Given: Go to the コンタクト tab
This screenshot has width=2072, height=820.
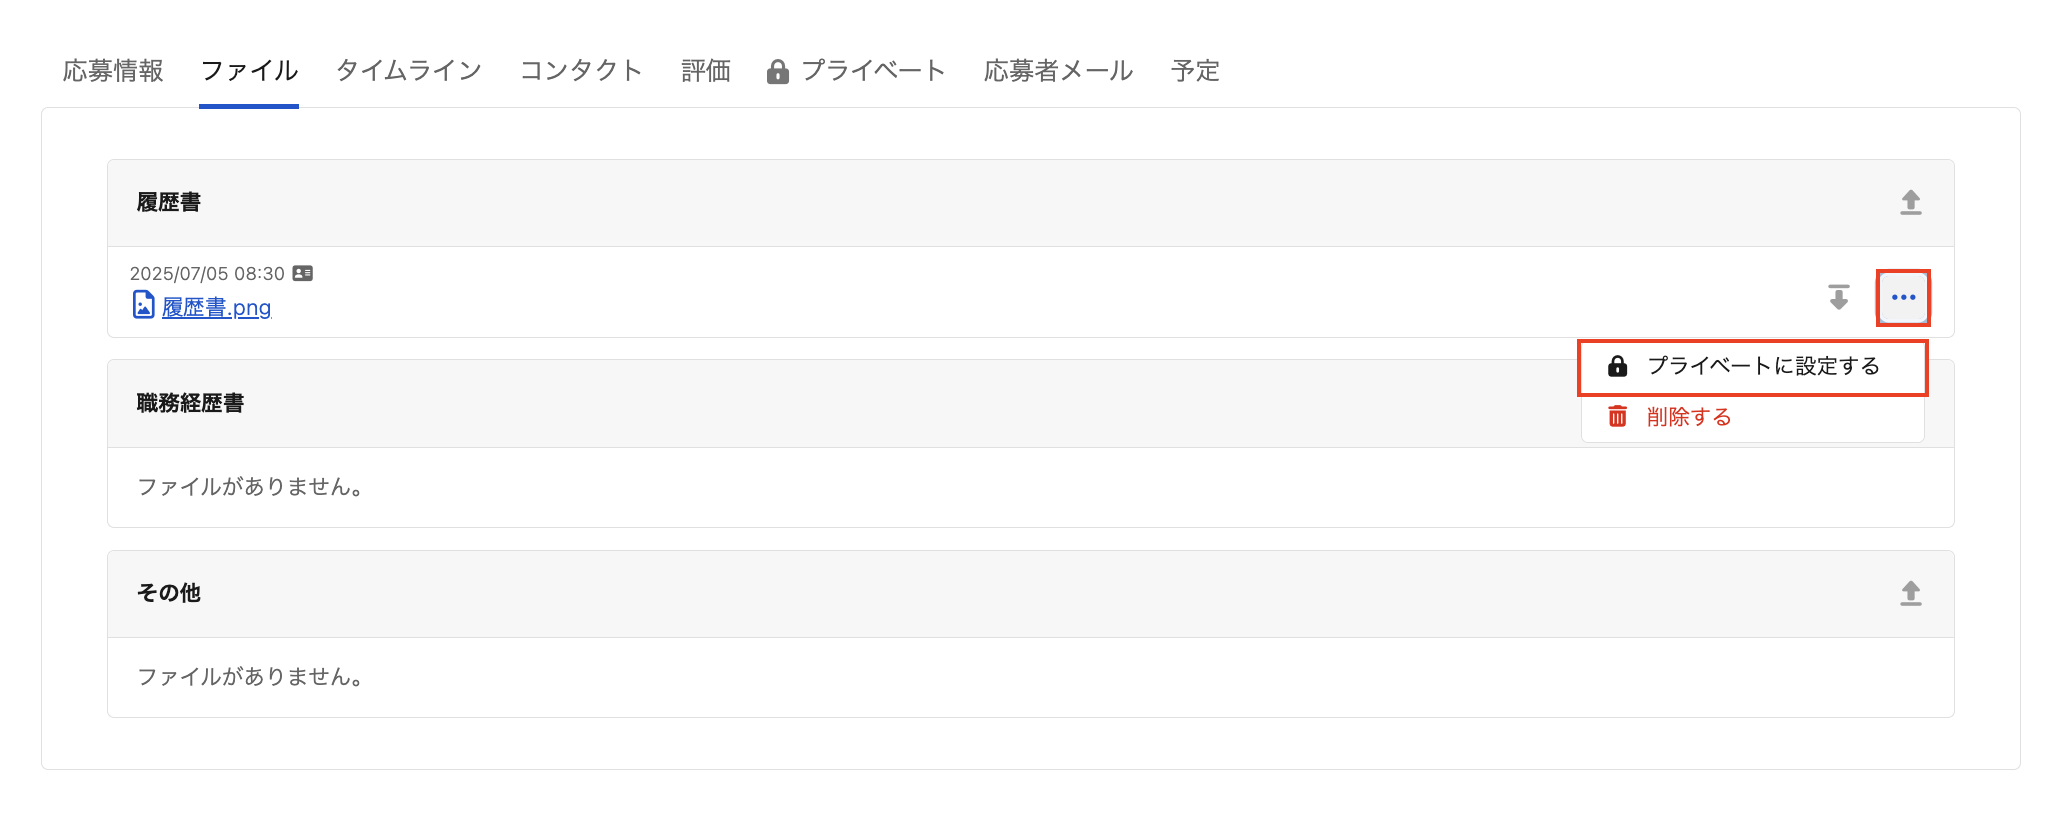Looking at the screenshot, I should pyautogui.click(x=581, y=71).
